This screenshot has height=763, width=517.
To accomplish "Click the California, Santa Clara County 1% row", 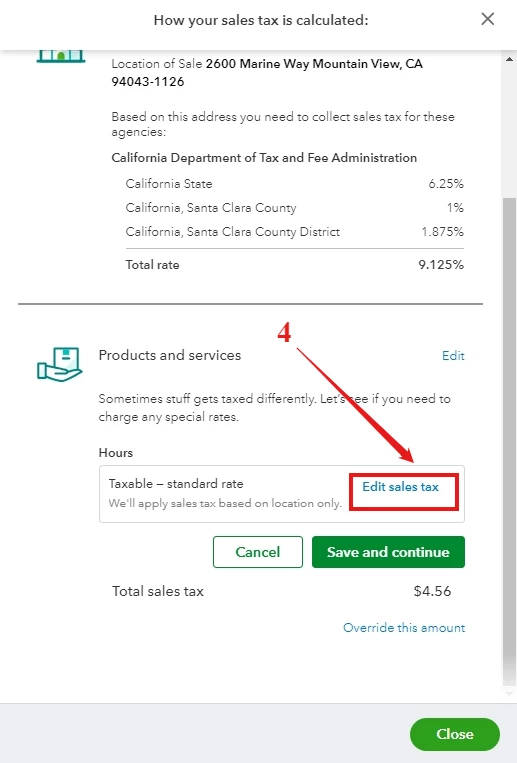I will coord(295,208).
